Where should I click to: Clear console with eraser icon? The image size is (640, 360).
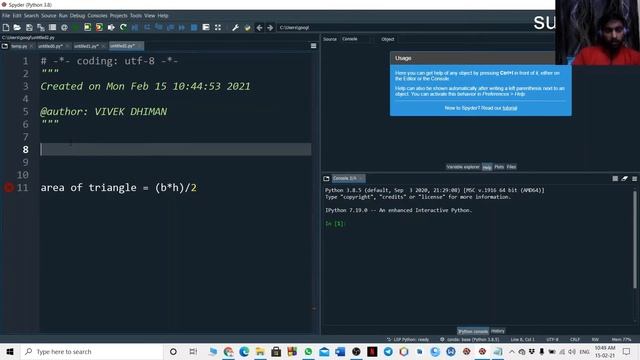624,178
